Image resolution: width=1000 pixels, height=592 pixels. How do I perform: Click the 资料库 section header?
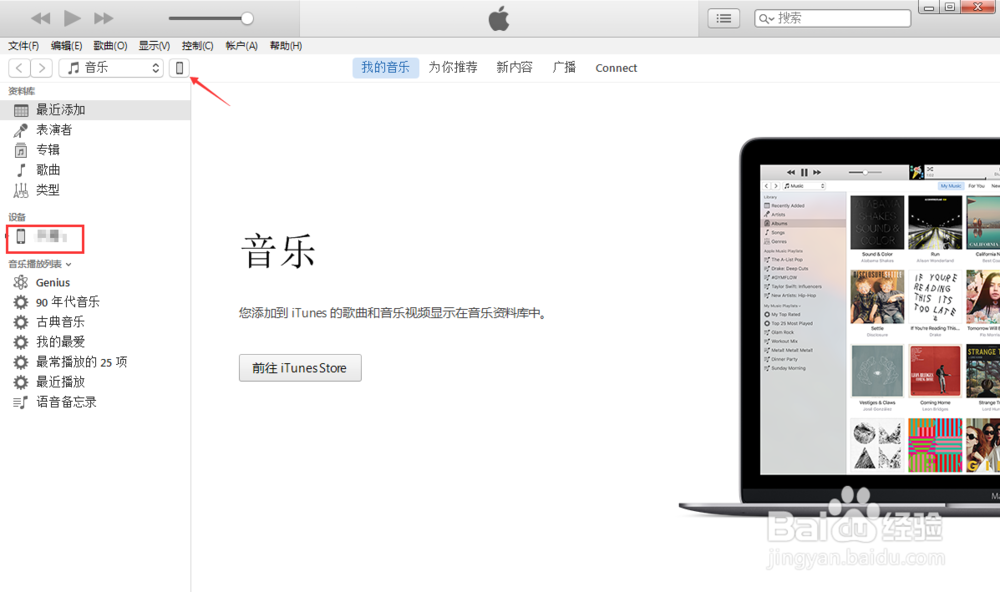tap(22, 91)
